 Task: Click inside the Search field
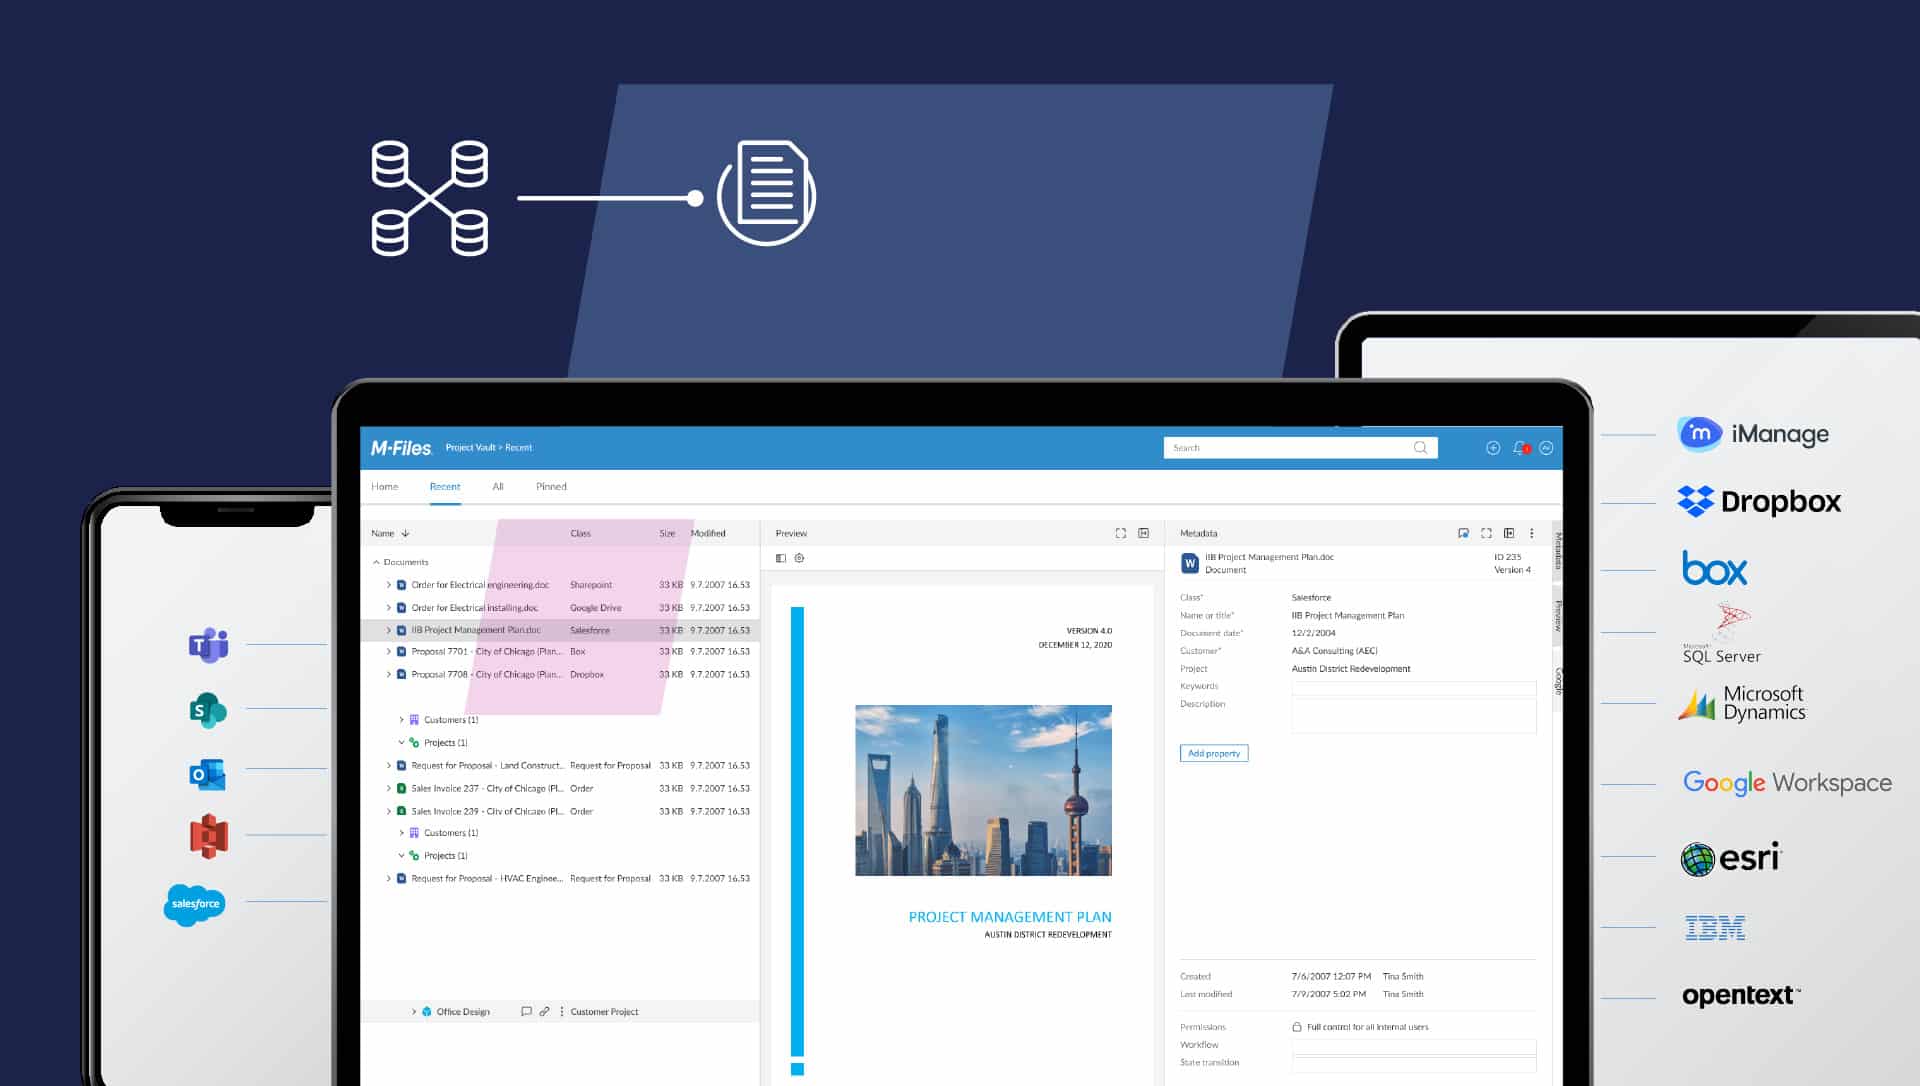pos(1290,447)
